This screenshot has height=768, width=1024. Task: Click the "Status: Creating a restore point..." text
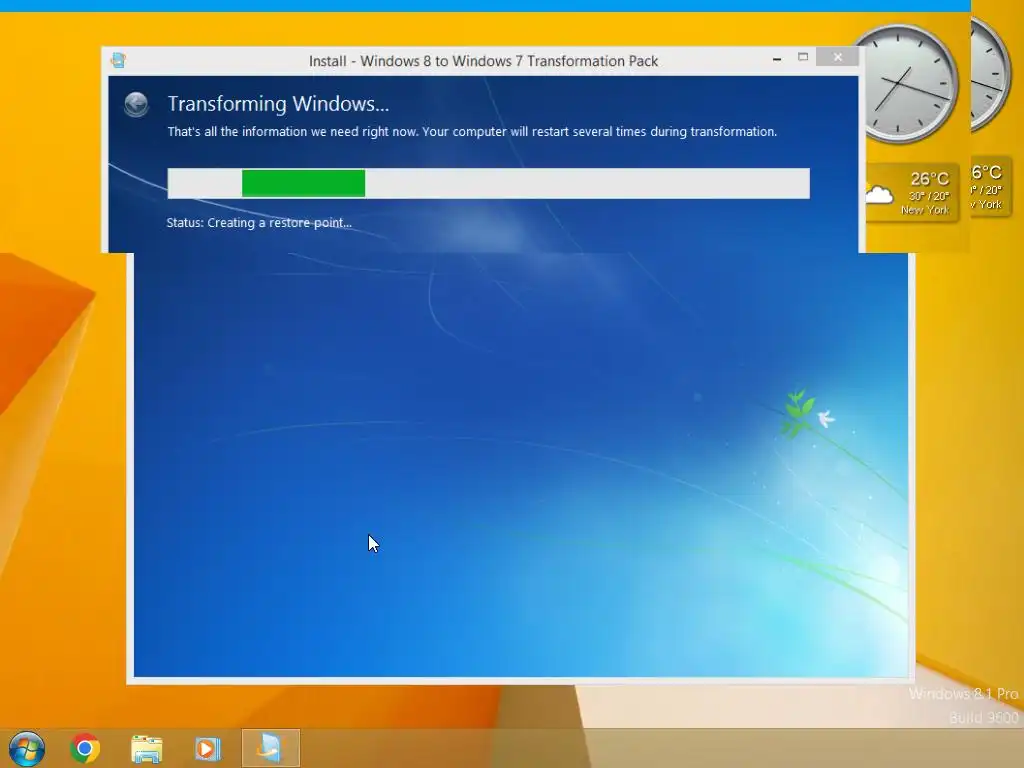point(259,223)
